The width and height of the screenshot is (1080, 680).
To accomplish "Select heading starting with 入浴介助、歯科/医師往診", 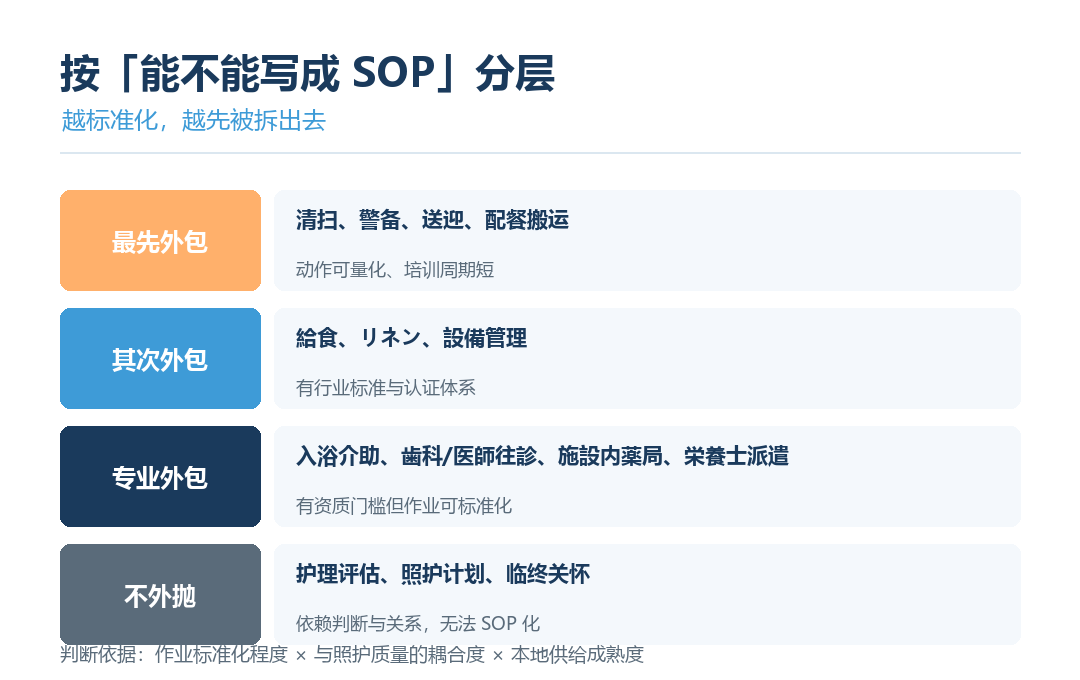I will click(542, 455).
